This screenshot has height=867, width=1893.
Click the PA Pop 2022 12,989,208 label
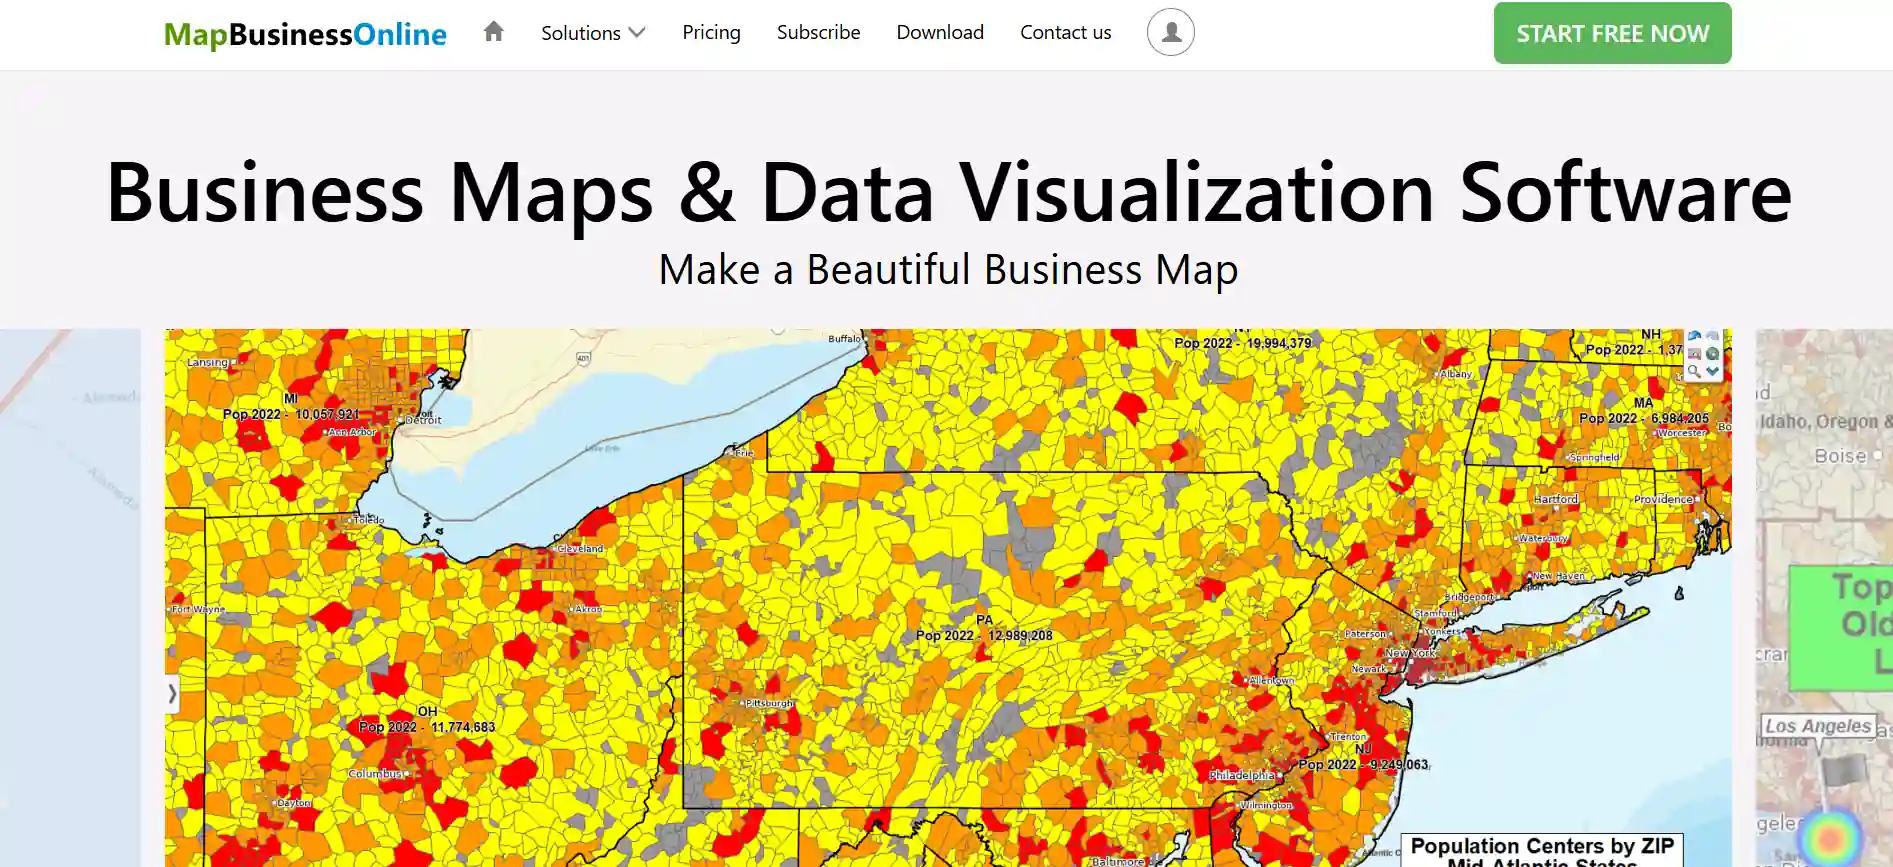[984, 628]
